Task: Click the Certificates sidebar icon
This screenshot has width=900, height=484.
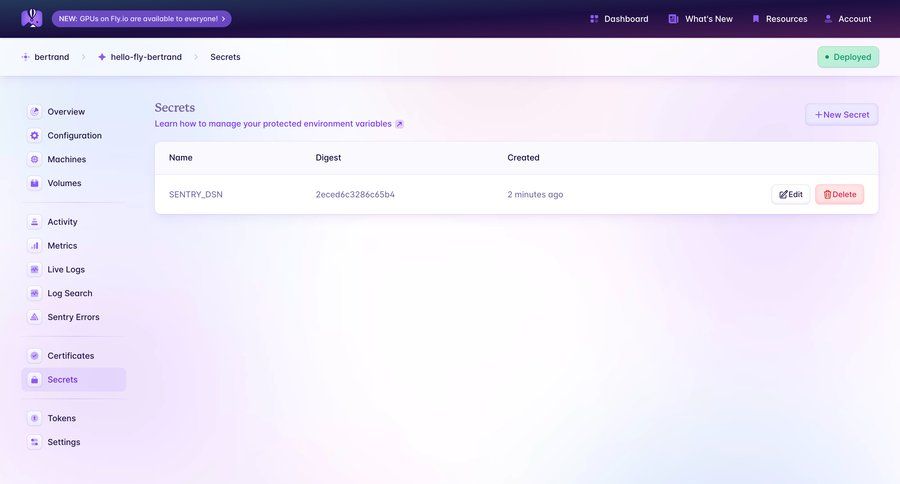Action: 34,356
